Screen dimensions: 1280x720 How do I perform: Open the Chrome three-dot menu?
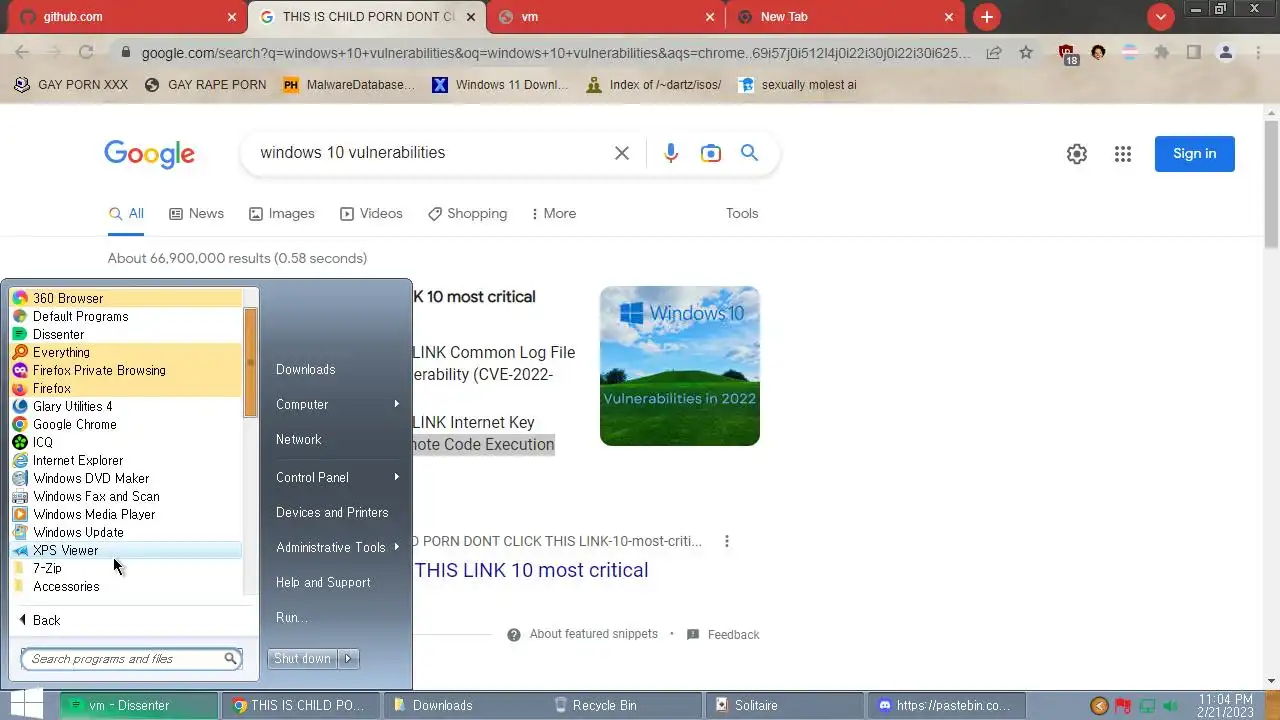[1258, 53]
